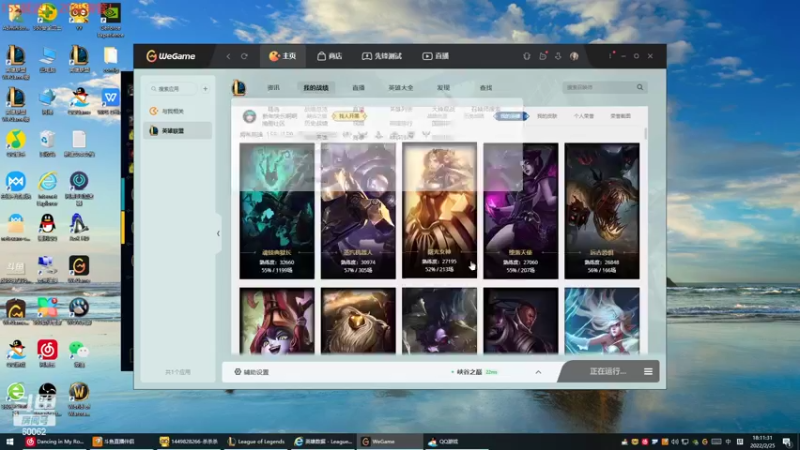The image size is (800, 450).
Task: Select the Thresh champion card
Action: (277, 211)
